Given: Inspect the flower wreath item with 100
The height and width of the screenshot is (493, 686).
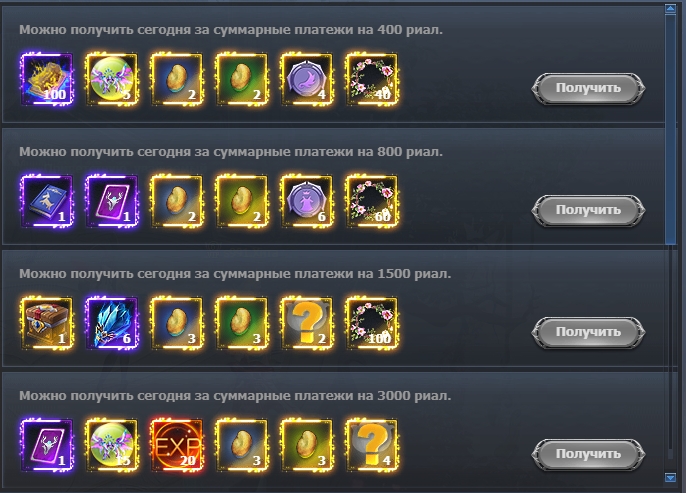Looking at the screenshot, I should [372, 323].
